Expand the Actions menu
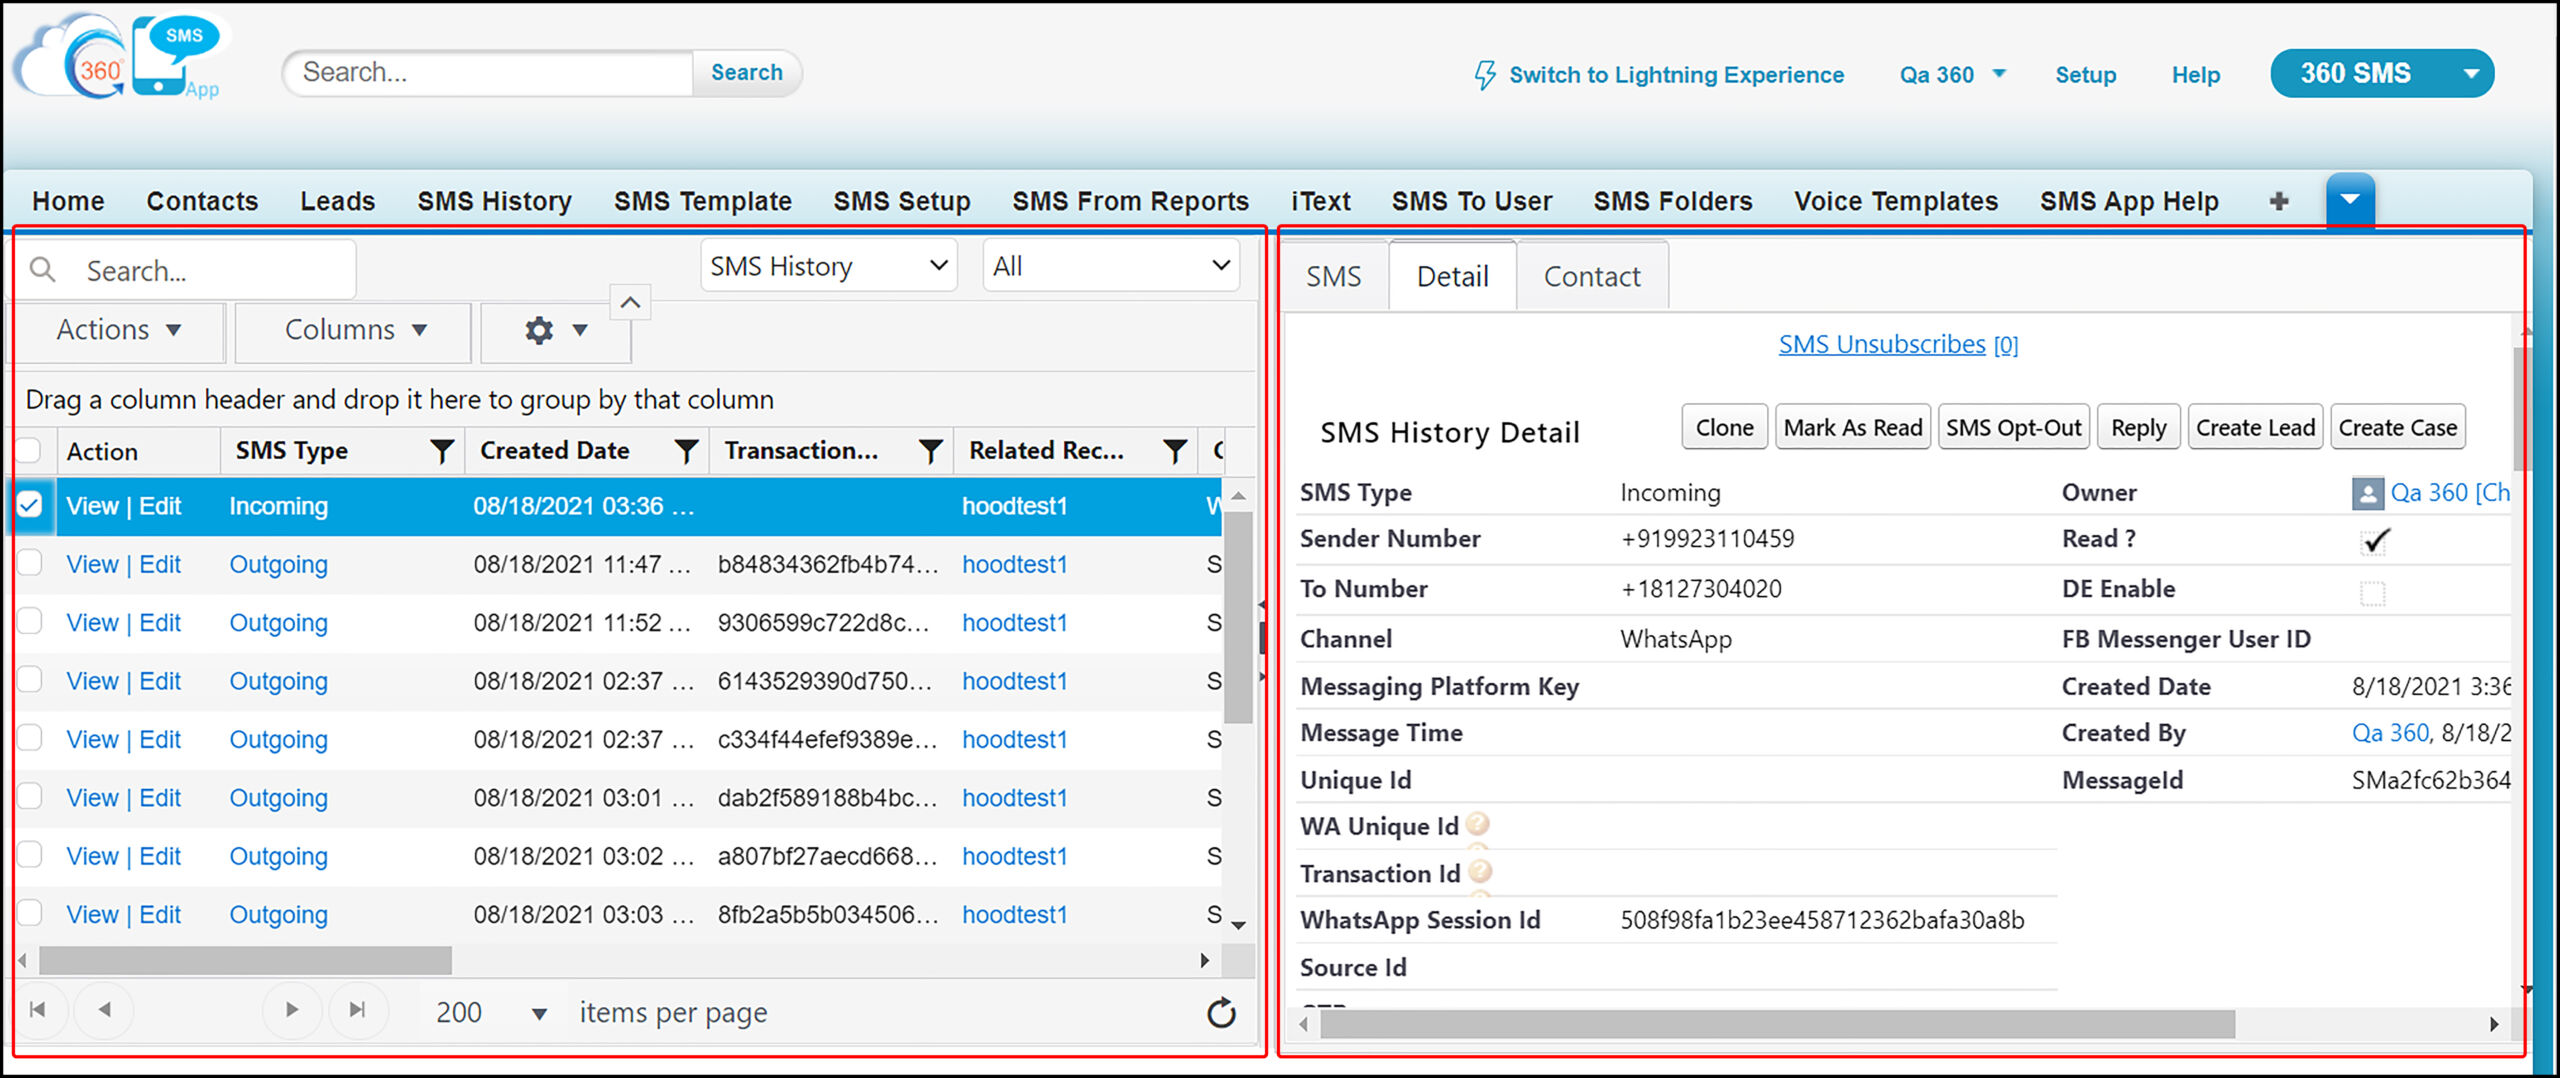The height and width of the screenshot is (1078, 2560). tap(118, 330)
